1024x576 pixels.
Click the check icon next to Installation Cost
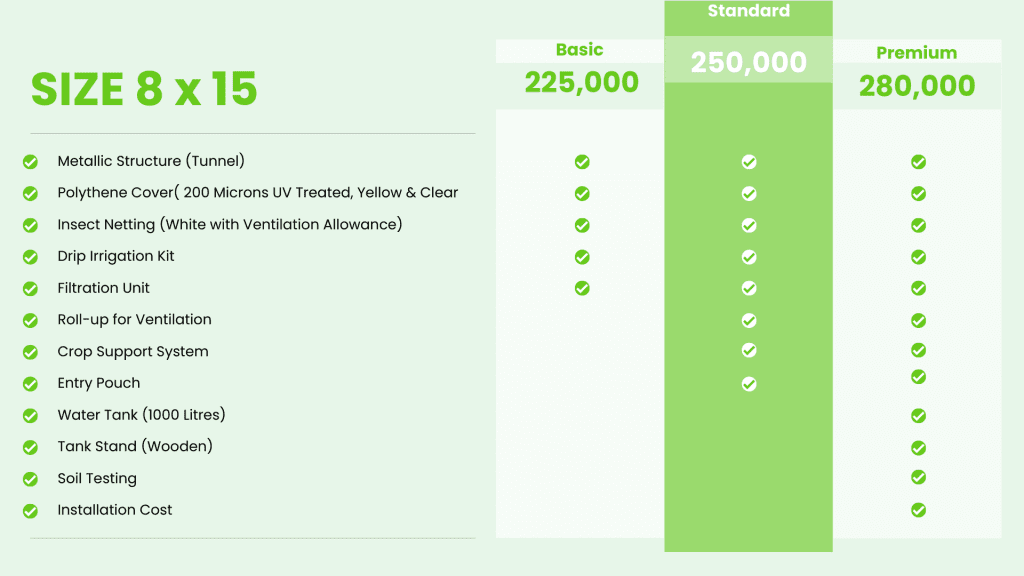tap(30, 511)
